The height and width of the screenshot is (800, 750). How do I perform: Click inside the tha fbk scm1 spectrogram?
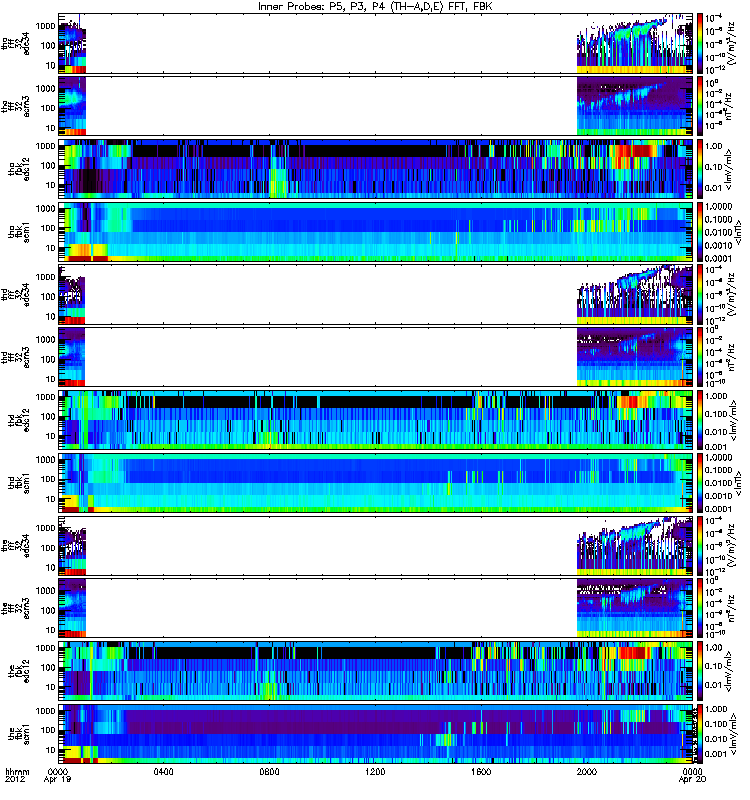click(376, 232)
